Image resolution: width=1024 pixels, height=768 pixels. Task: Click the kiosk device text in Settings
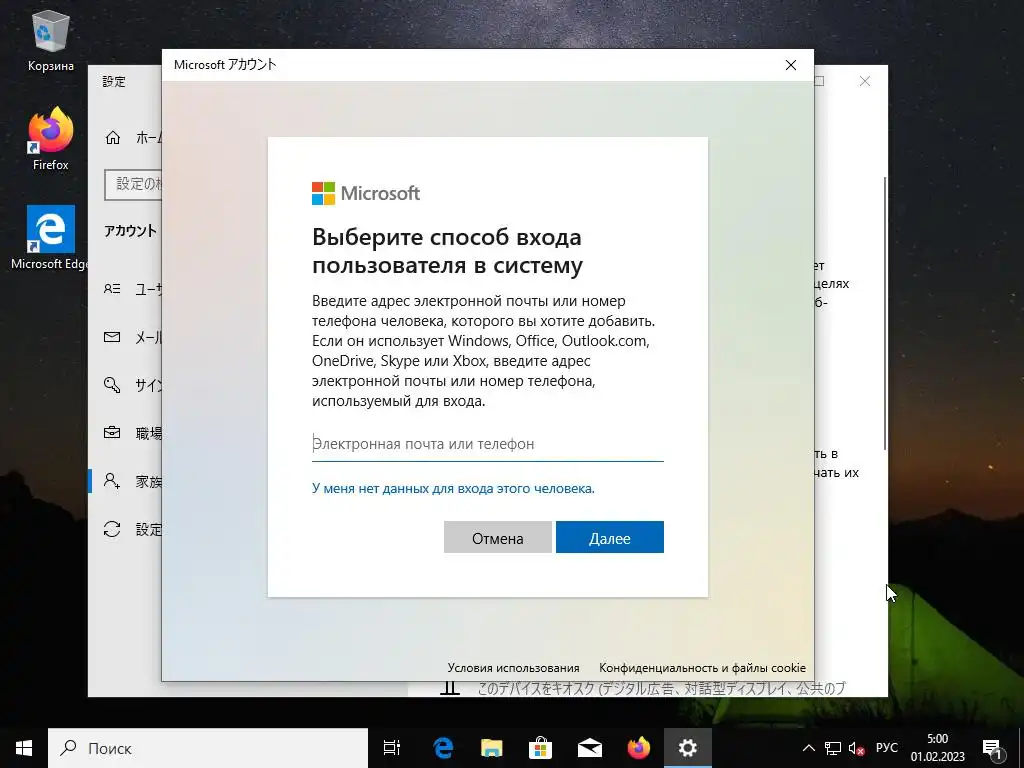pyautogui.click(x=661, y=688)
